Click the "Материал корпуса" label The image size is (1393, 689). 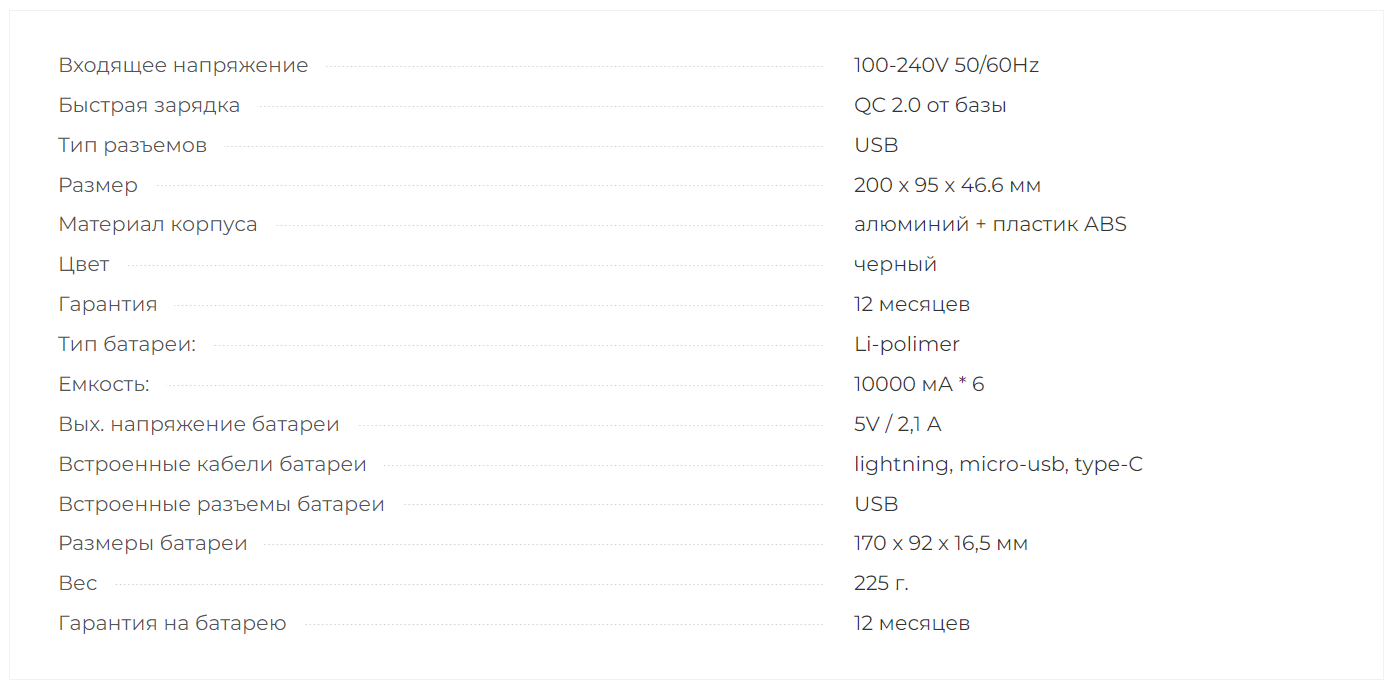click(158, 225)
